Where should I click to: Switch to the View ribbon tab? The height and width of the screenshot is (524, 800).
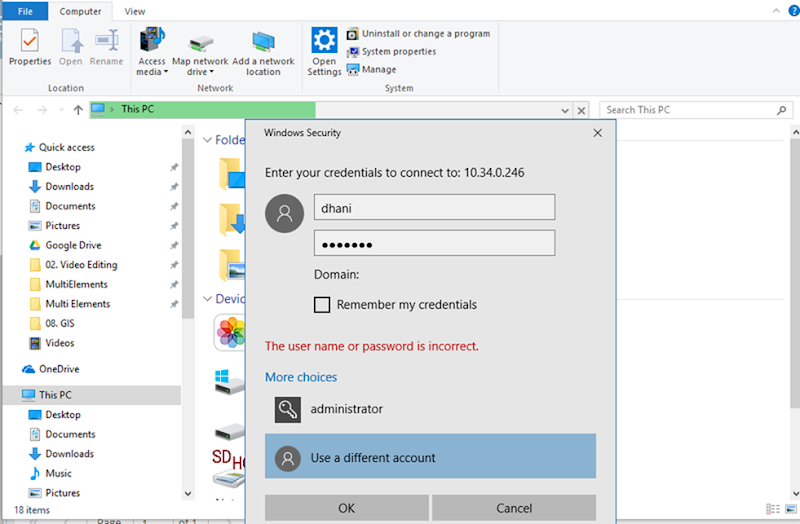pos(135,11)
